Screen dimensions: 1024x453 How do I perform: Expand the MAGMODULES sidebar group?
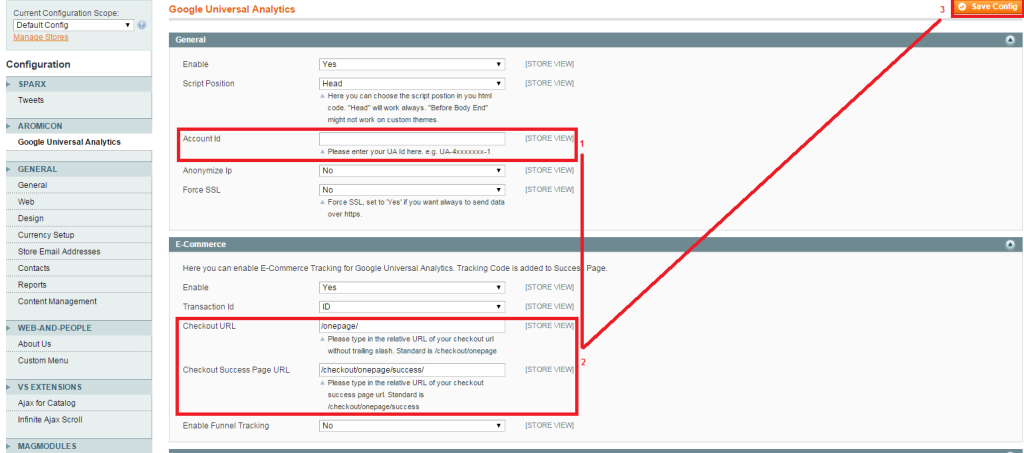click(x=78, y=446)
